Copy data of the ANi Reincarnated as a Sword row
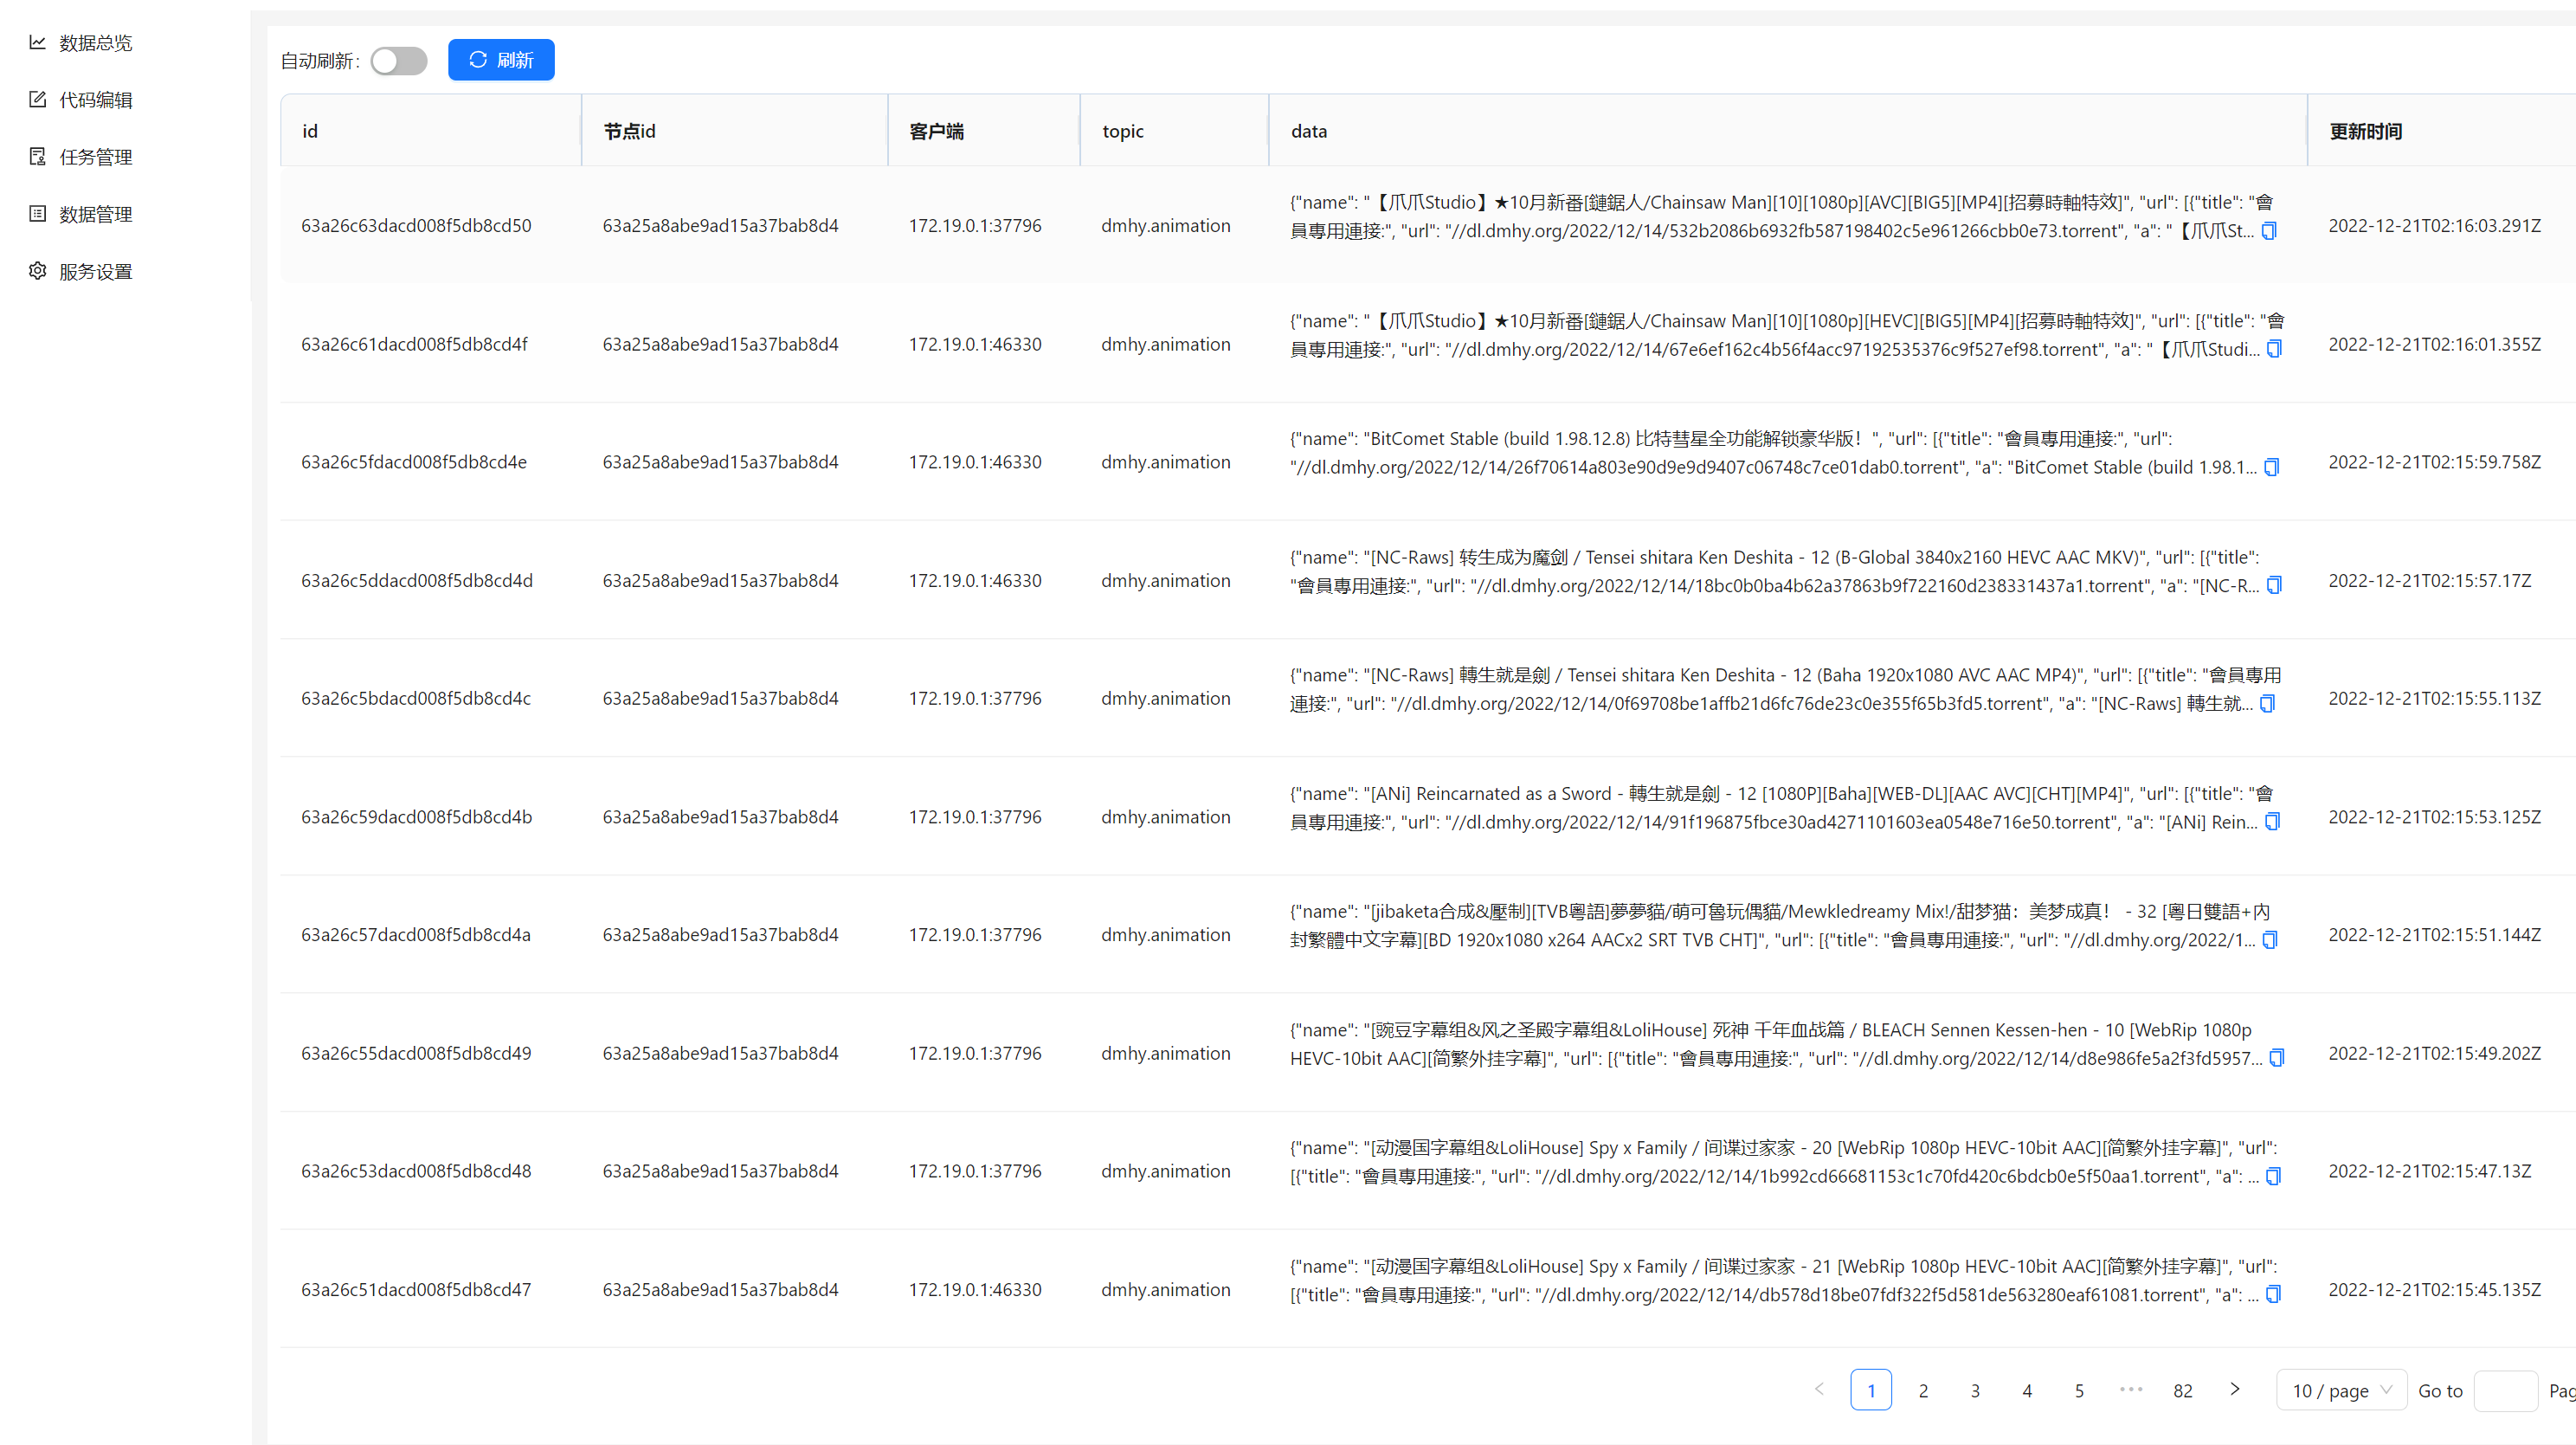2576x1445 pixels. point(2272,822)
